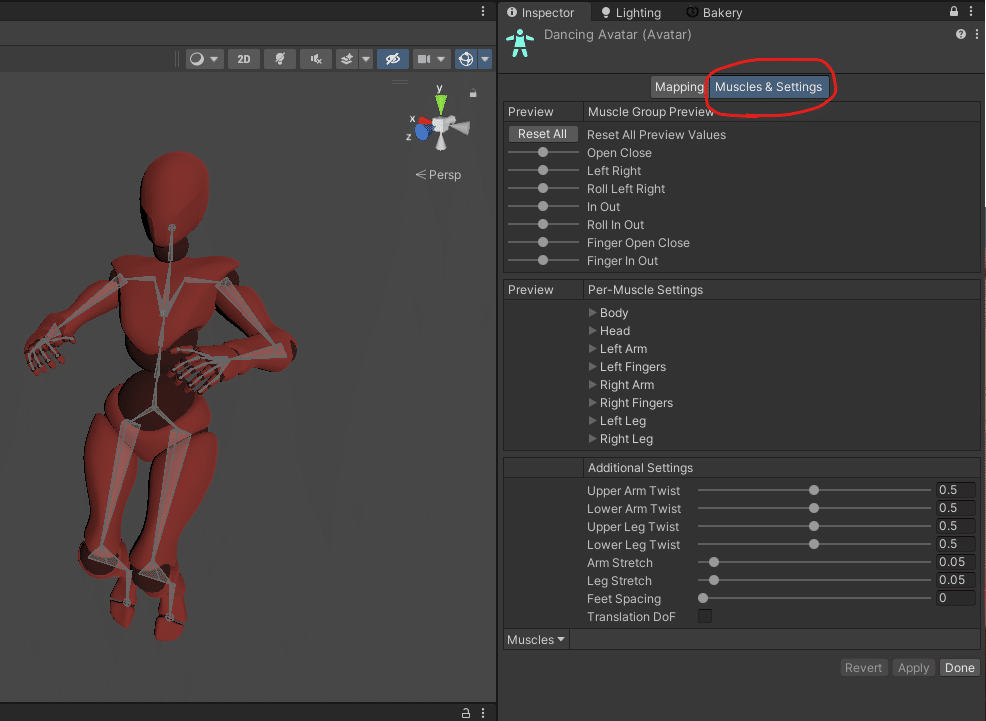Click the camera view icon in Scene toolbar
Image resolution: width=986 pixels, height=721 pixels.
point(426,59)
